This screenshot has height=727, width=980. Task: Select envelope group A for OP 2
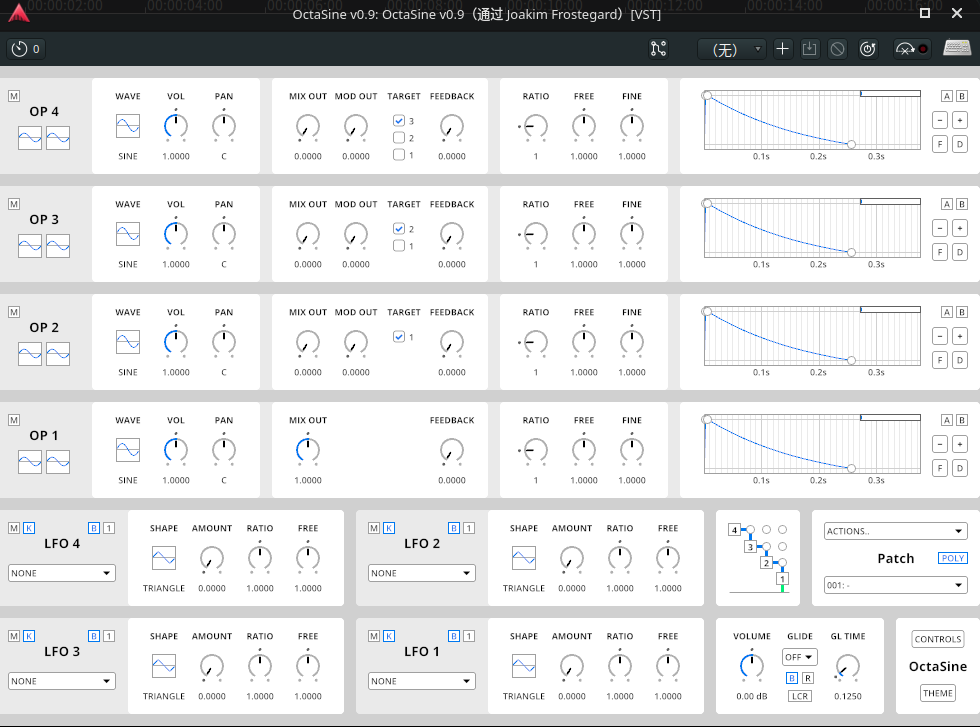click(947, 312)
